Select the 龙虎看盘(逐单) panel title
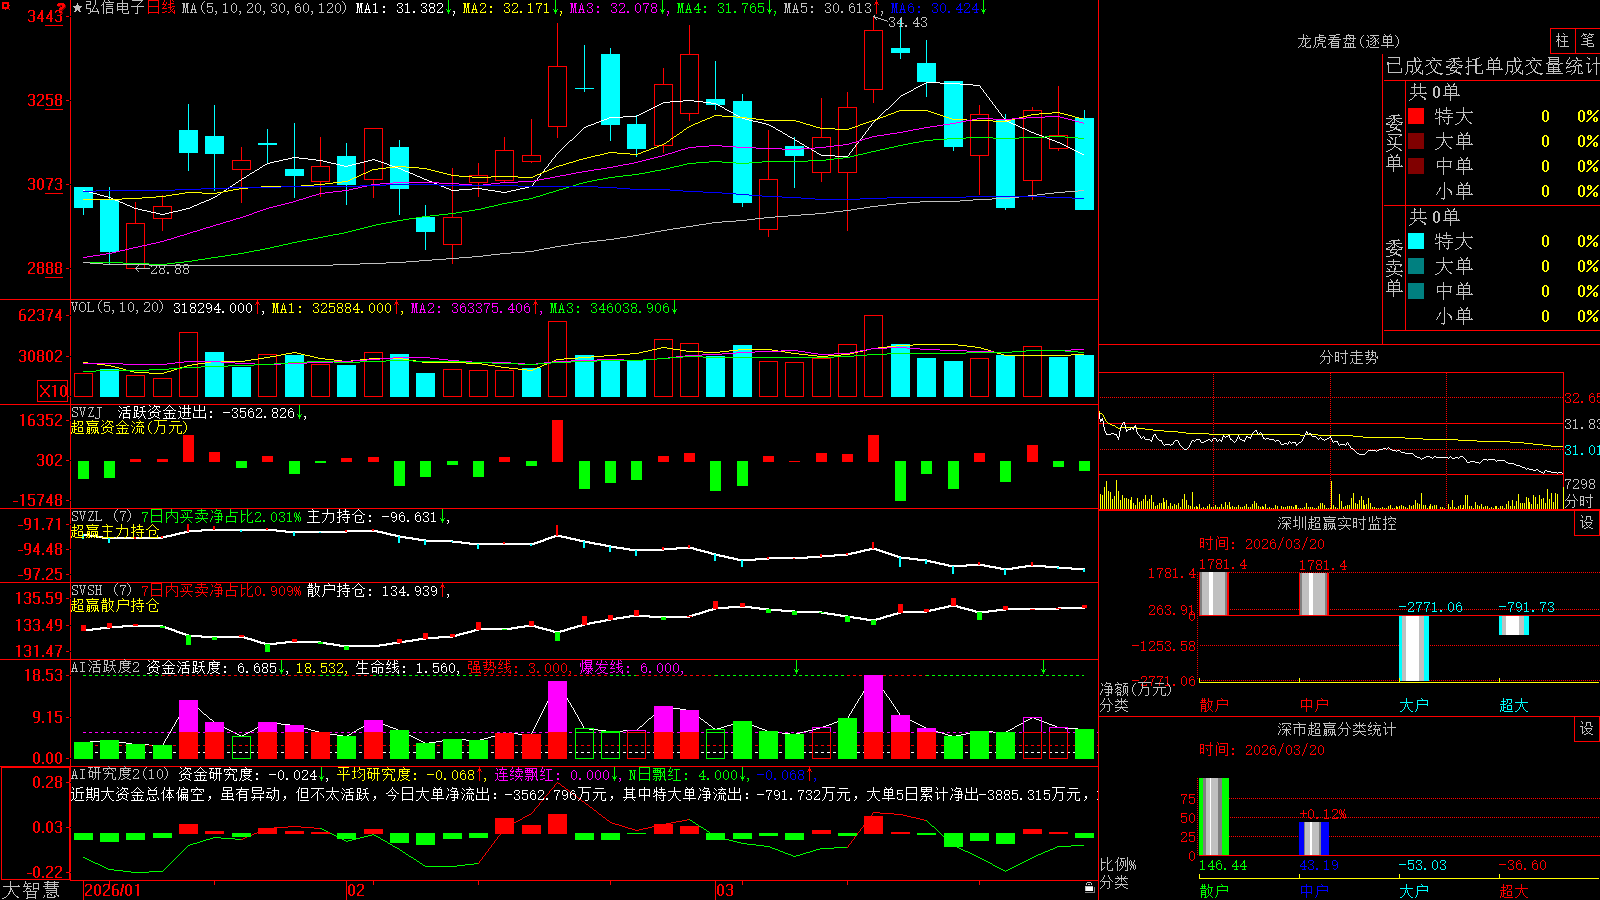 1348,41
